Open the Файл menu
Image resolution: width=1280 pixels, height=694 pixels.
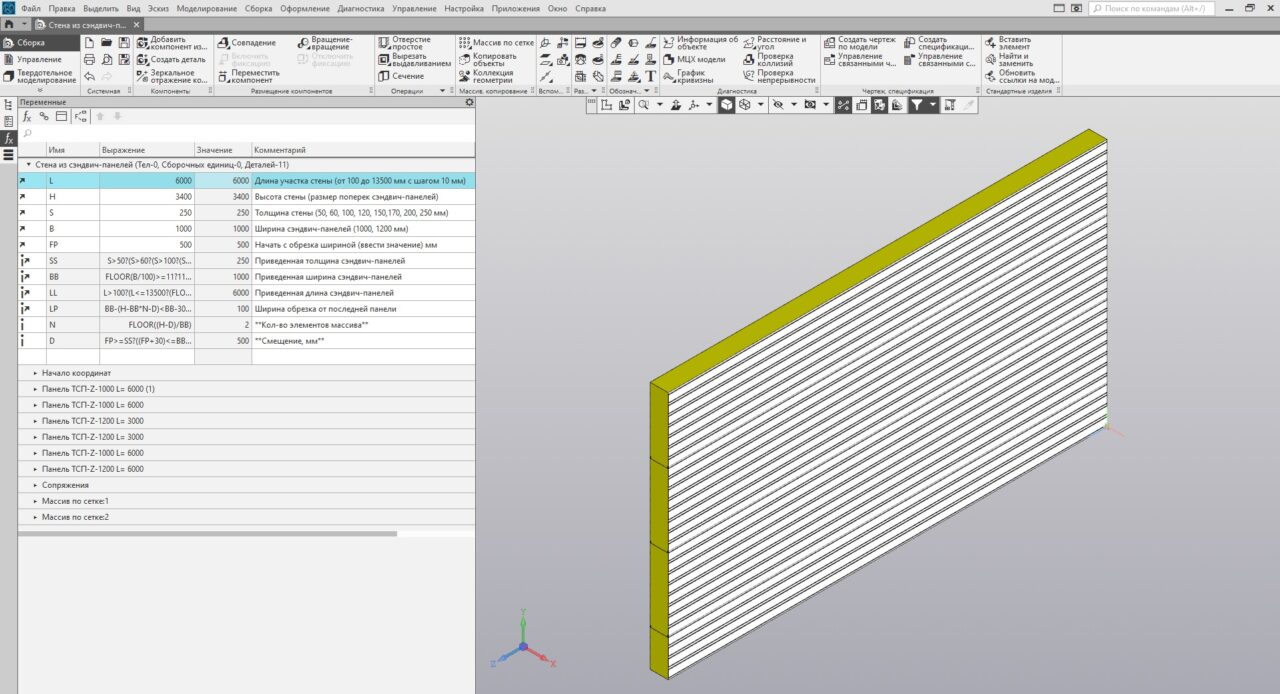(30, 8)
